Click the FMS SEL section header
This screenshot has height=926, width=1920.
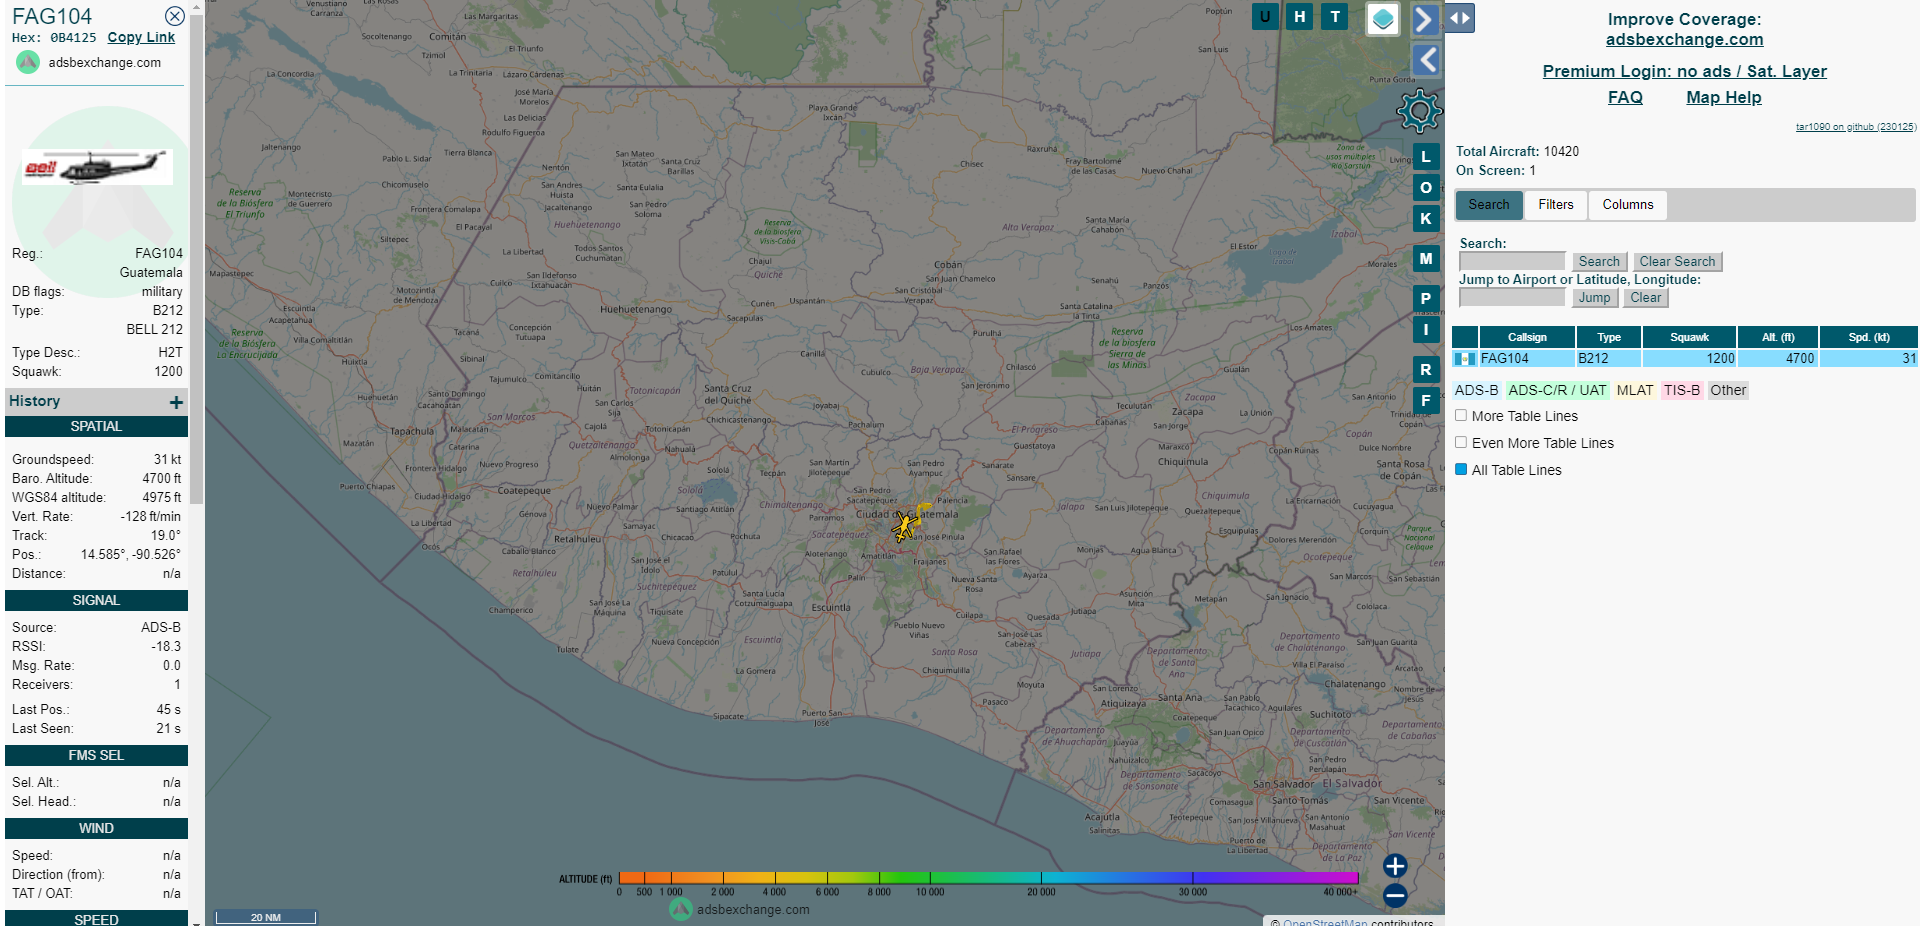pos(96,756)
